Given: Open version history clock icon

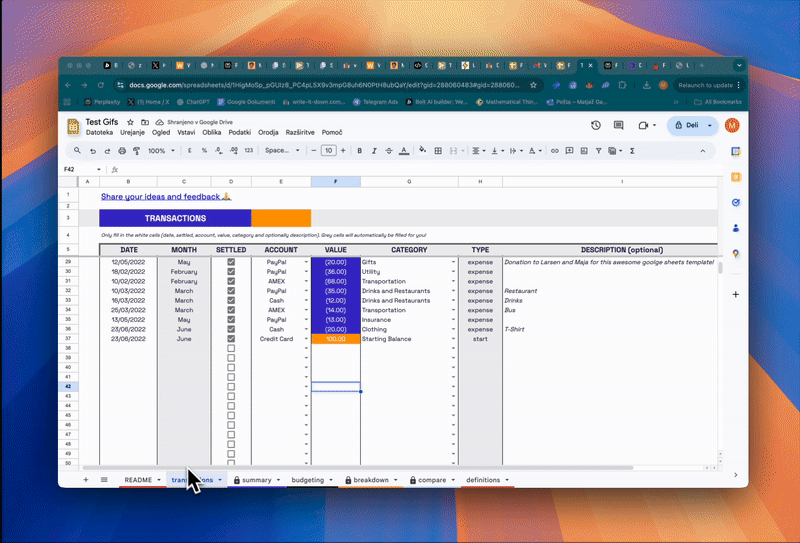Looking at the screenshot, I should pyautogui.click(x=596, y=126).
